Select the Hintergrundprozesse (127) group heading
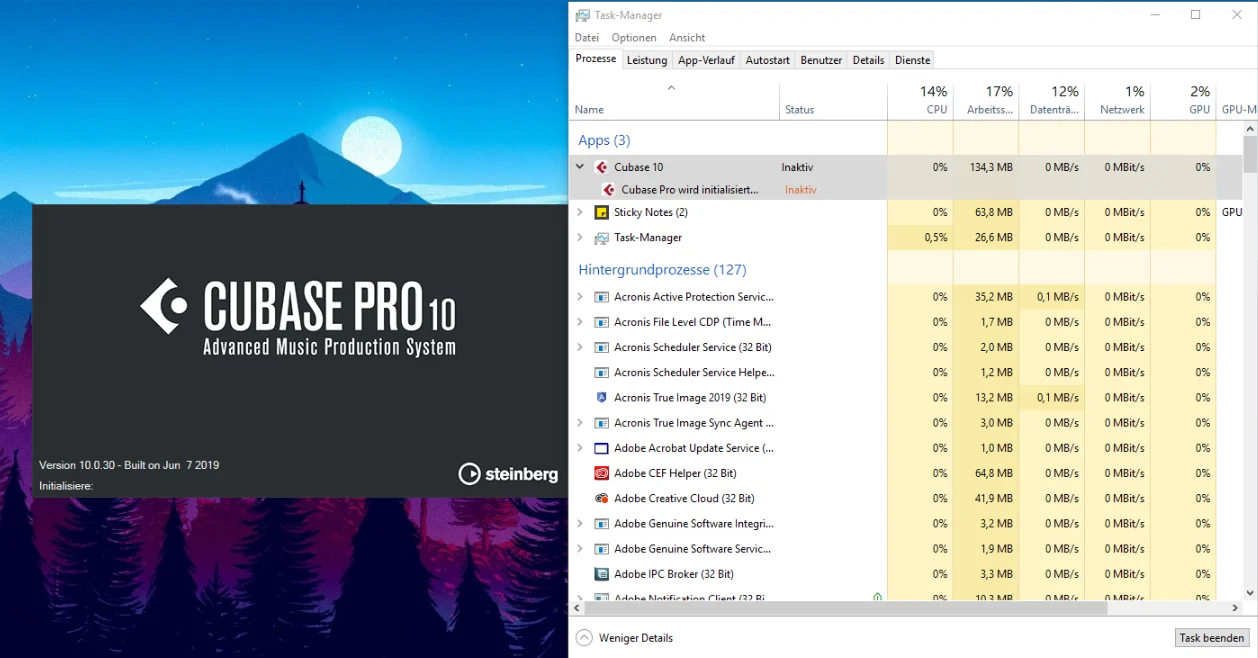The image size is (1258, 658). point(662,270)
